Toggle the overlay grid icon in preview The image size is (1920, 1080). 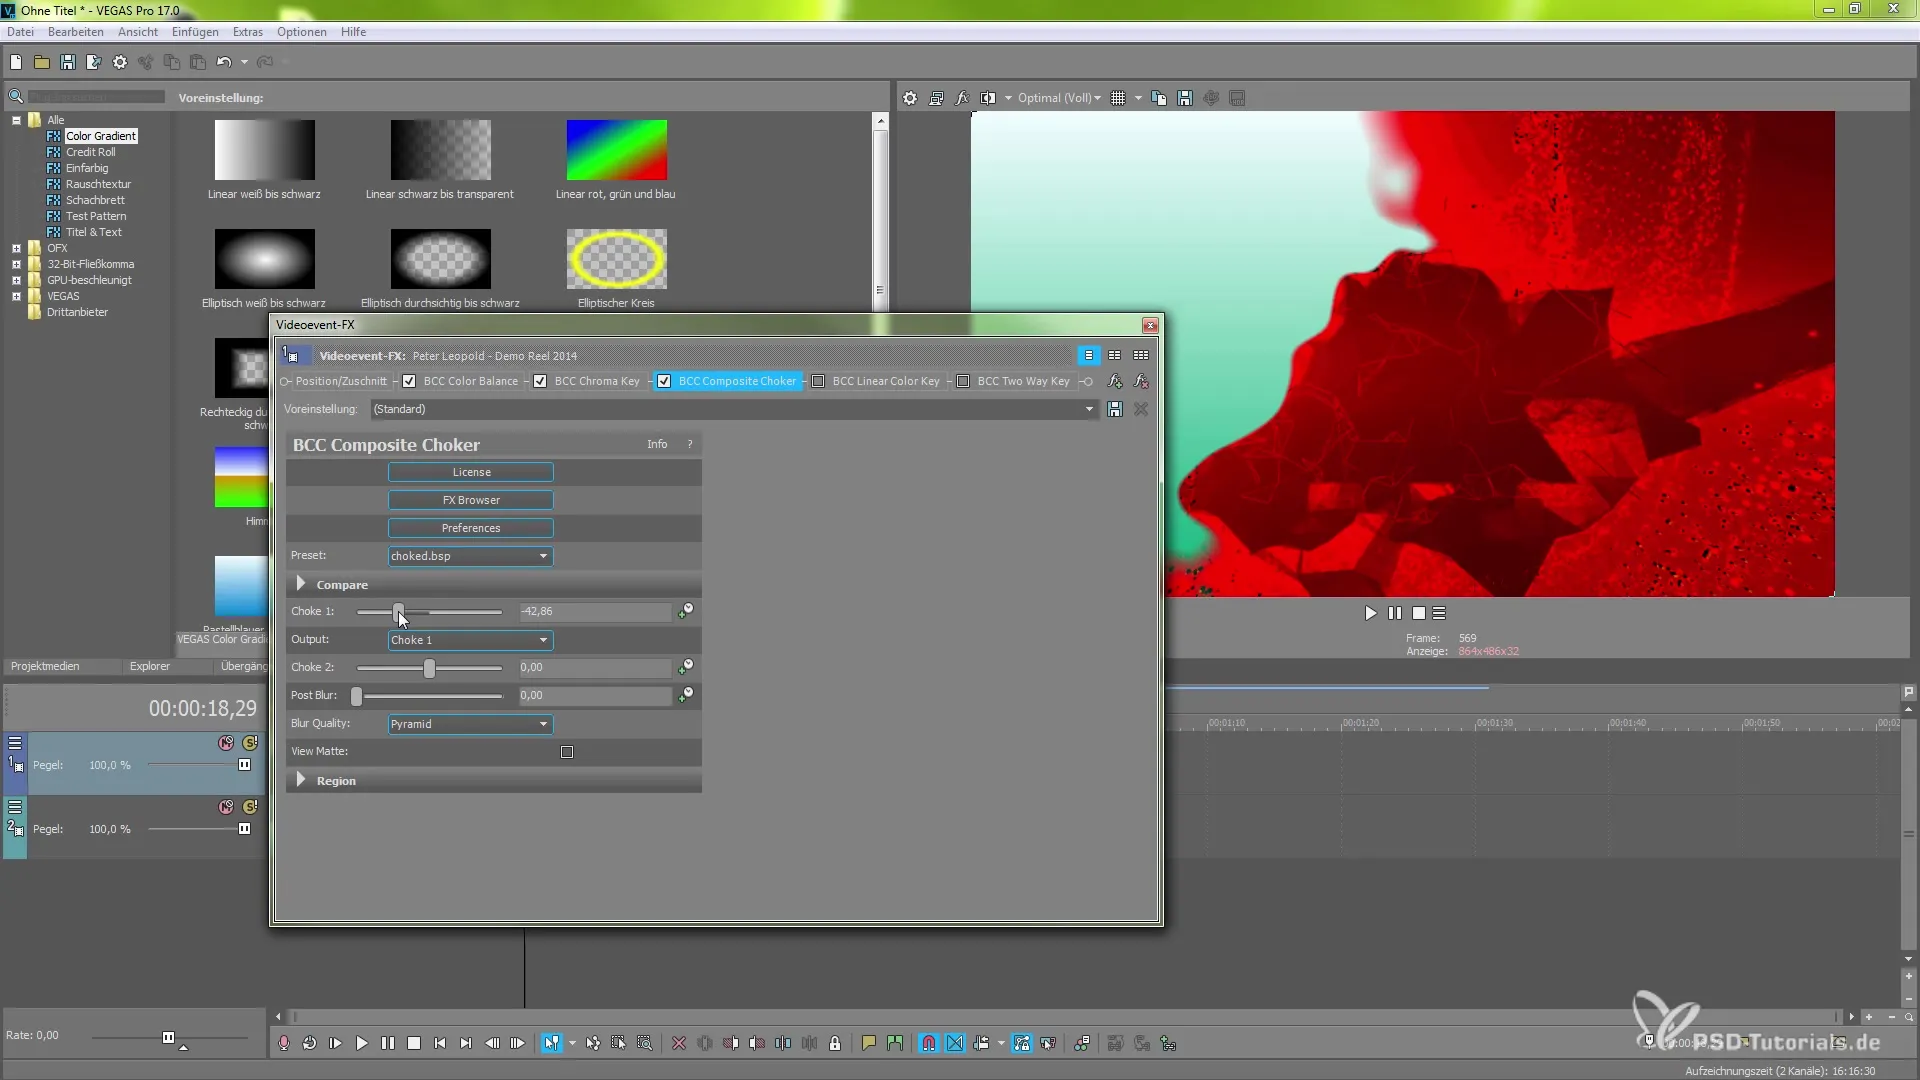tap(1118, 98)
